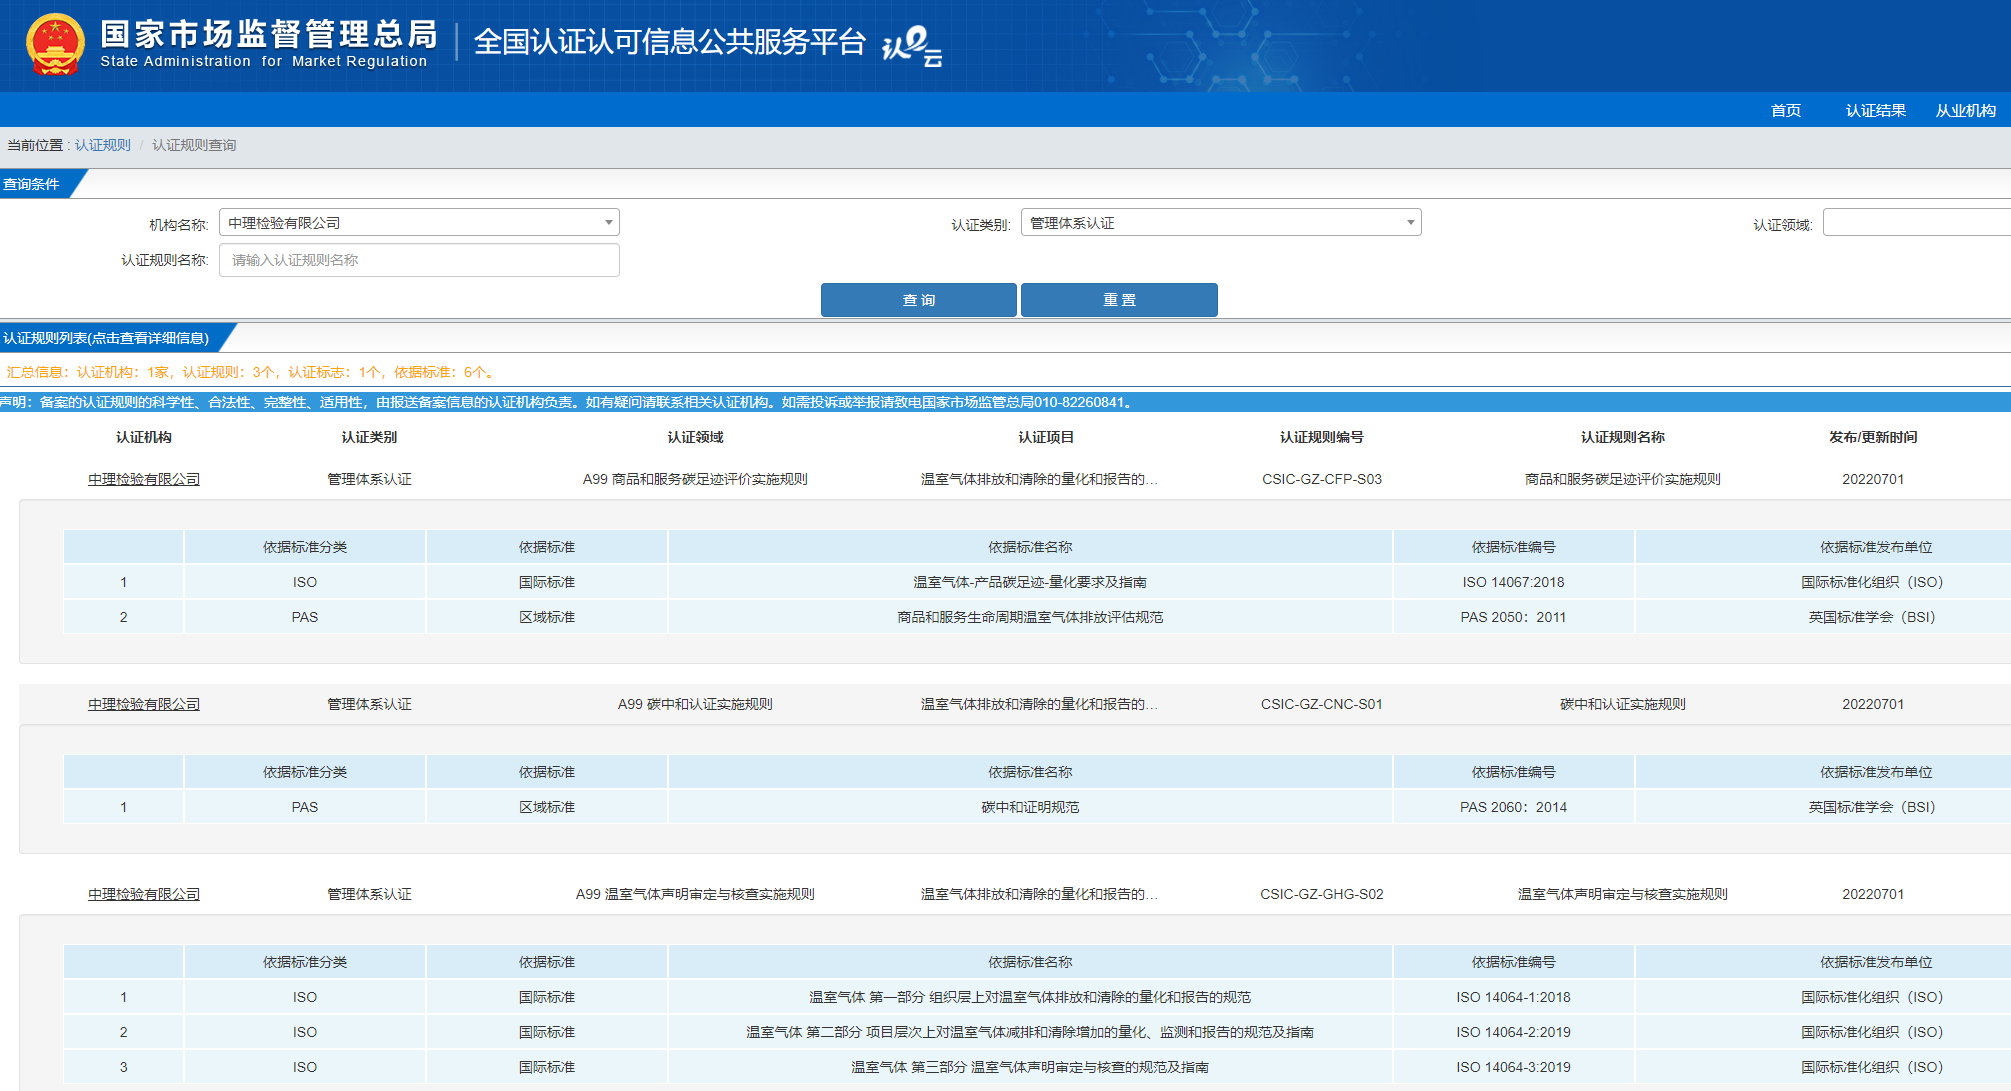
Task: Click 发布/更新时间 column header
Action: click(x=1873, y=437)
